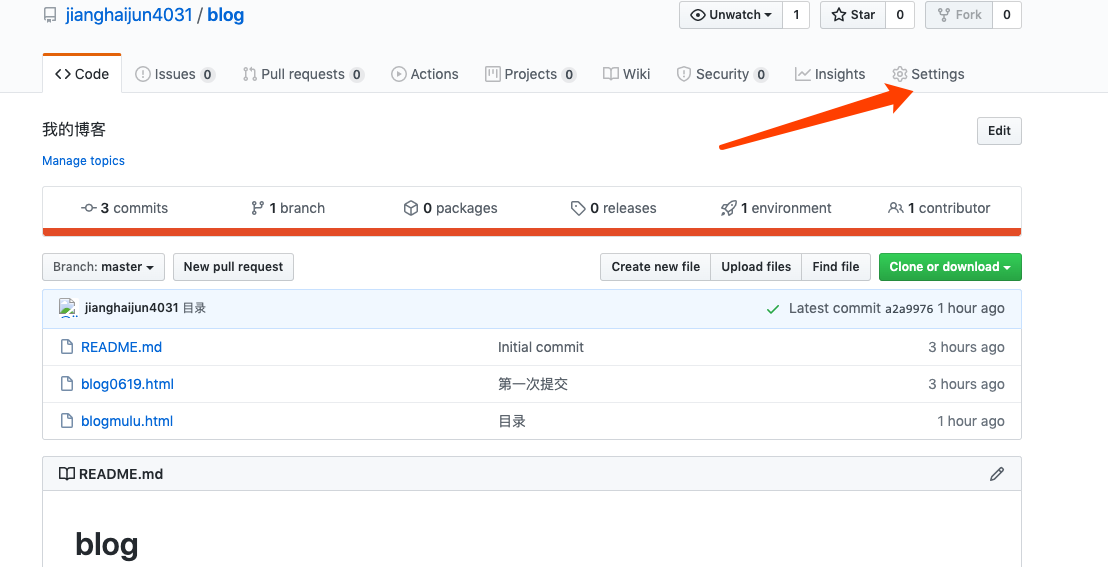The image size is (1108, 567).
Task: Open the Initial commit message link
Action: 541,347
